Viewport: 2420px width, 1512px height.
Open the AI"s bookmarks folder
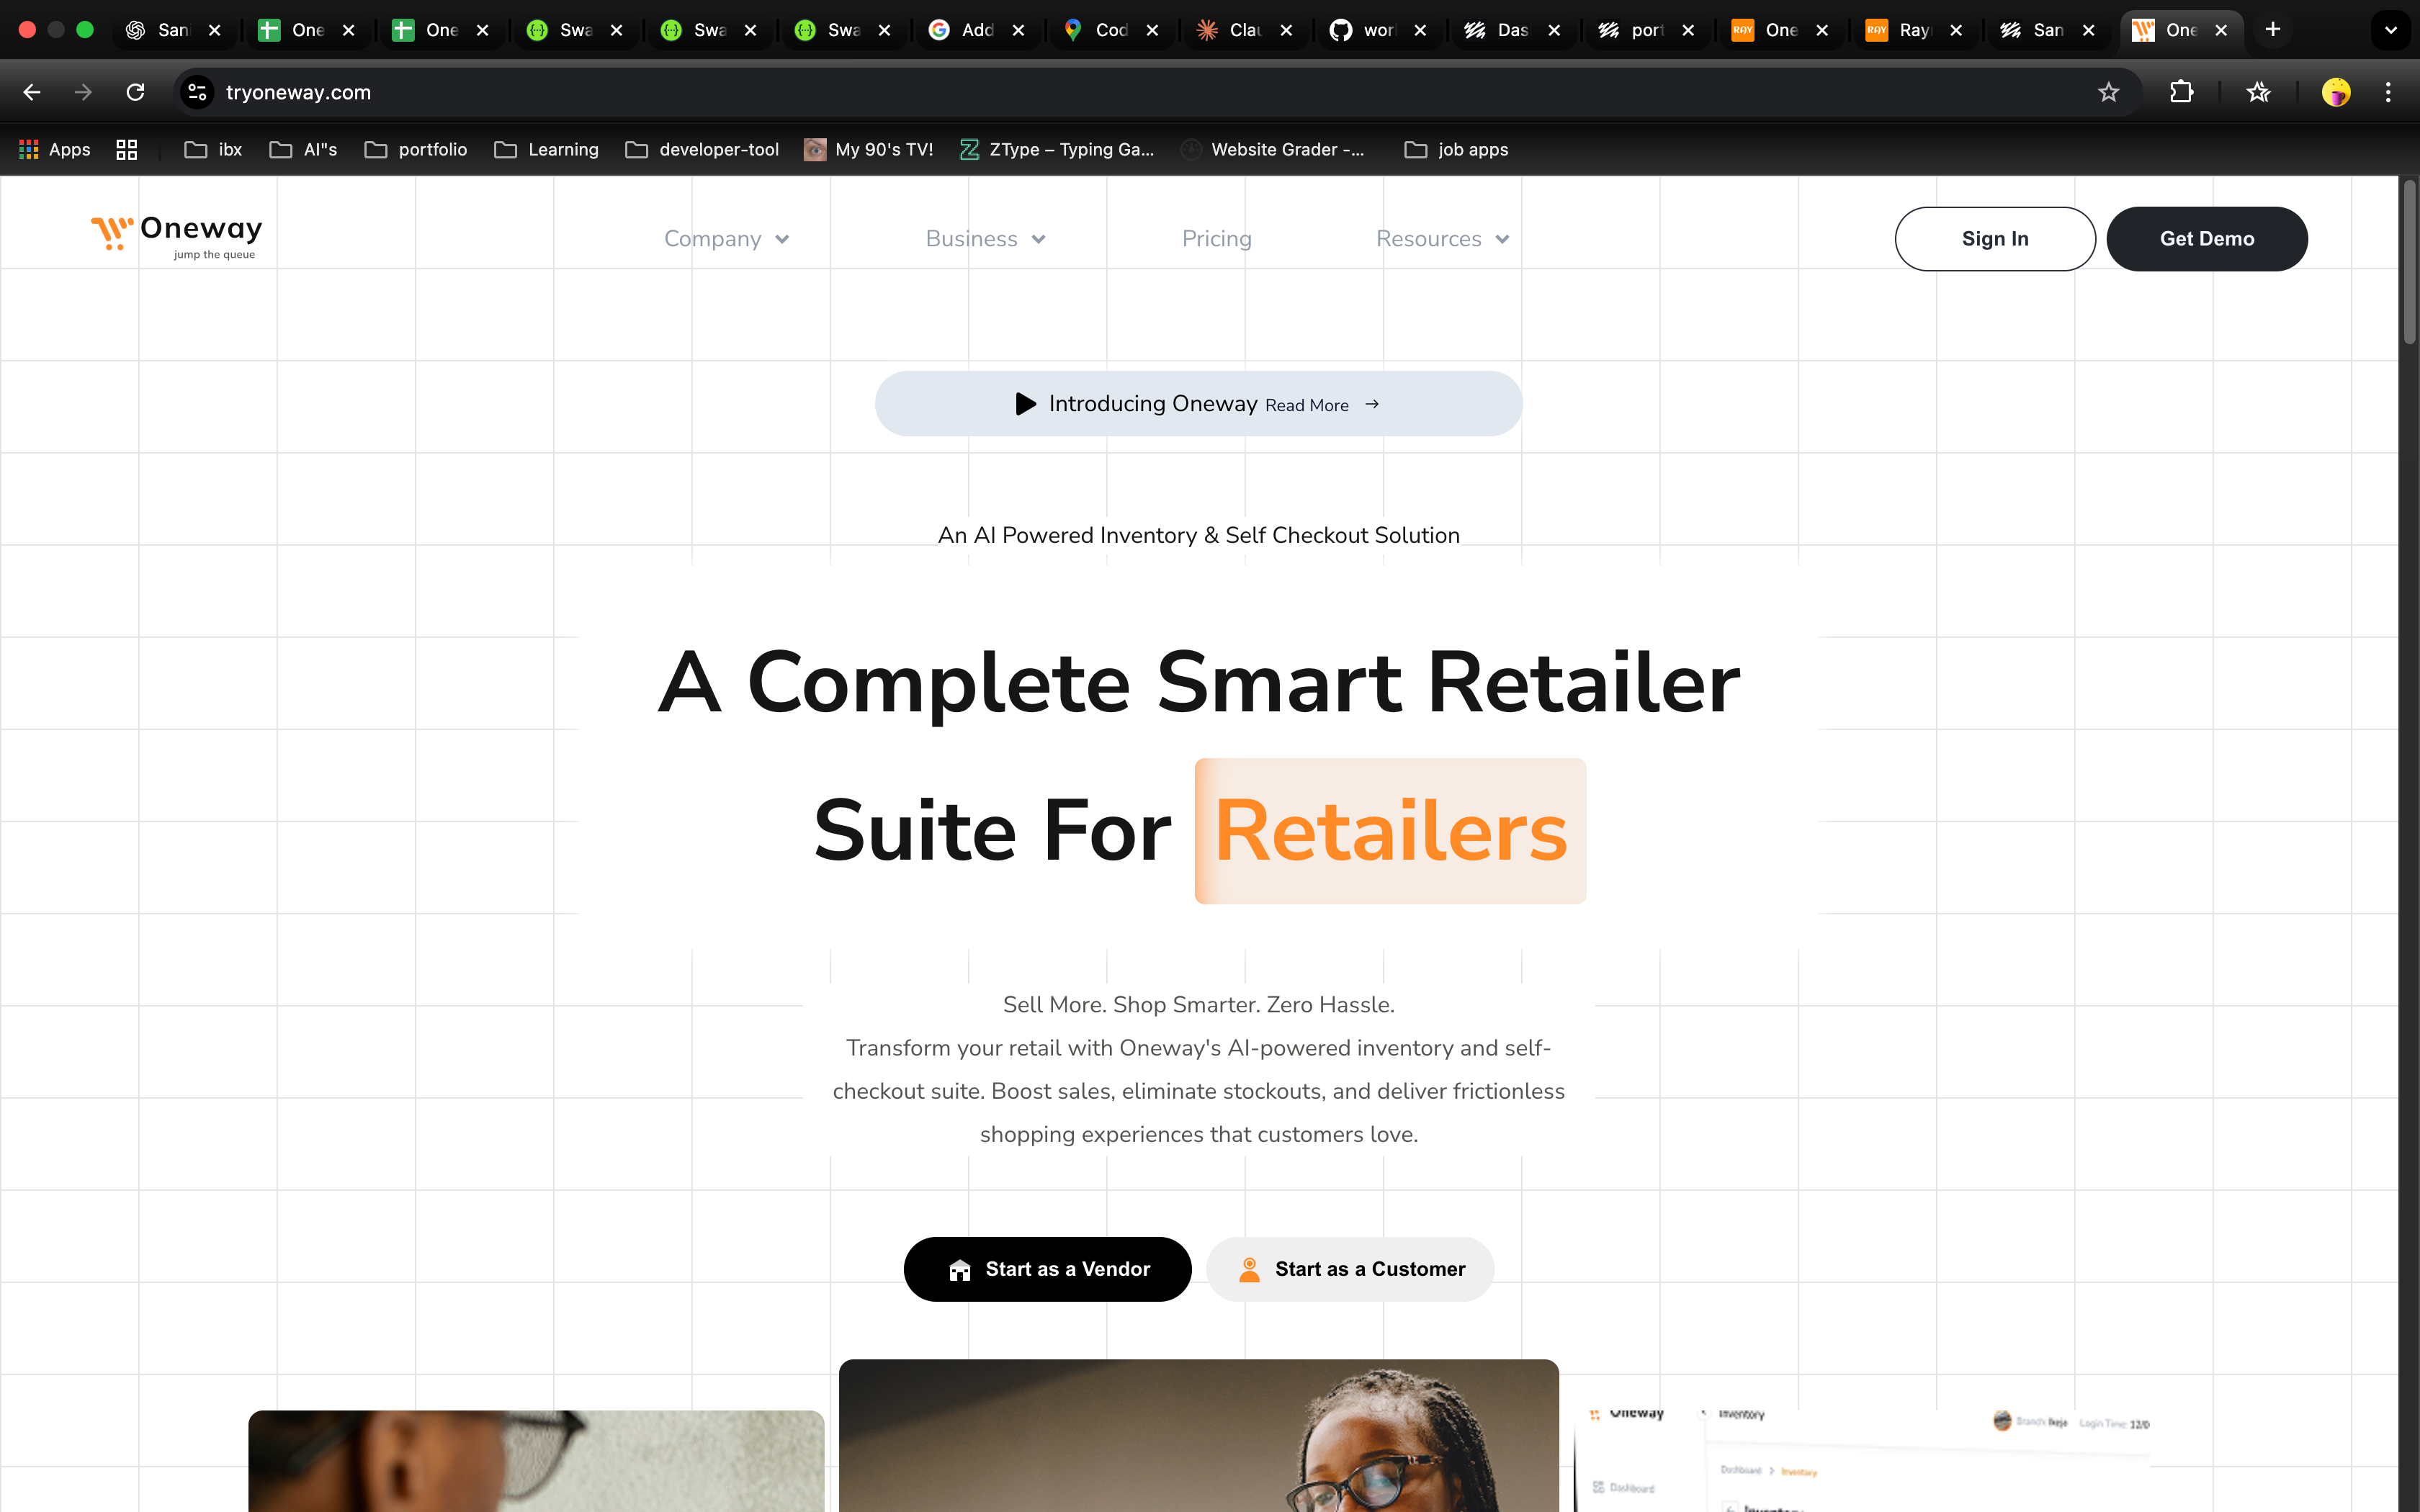[x=303, y=149]
